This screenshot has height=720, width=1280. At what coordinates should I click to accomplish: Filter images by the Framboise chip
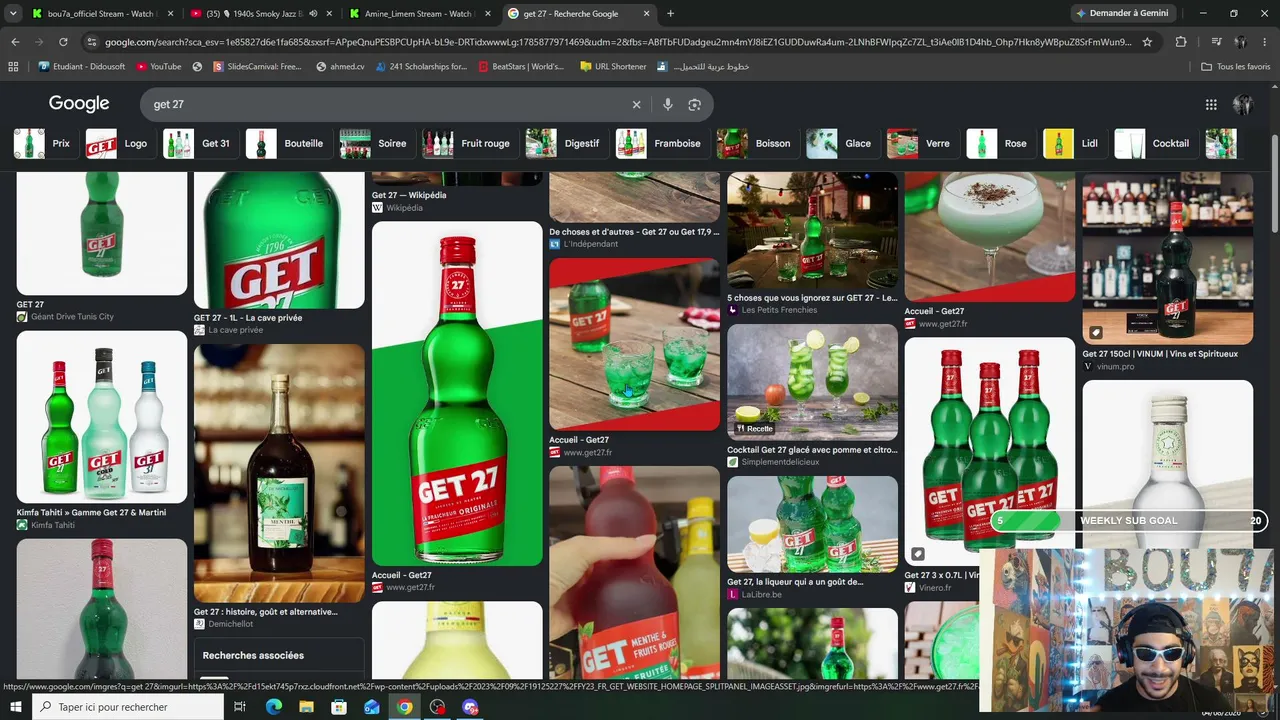[661, 143]
